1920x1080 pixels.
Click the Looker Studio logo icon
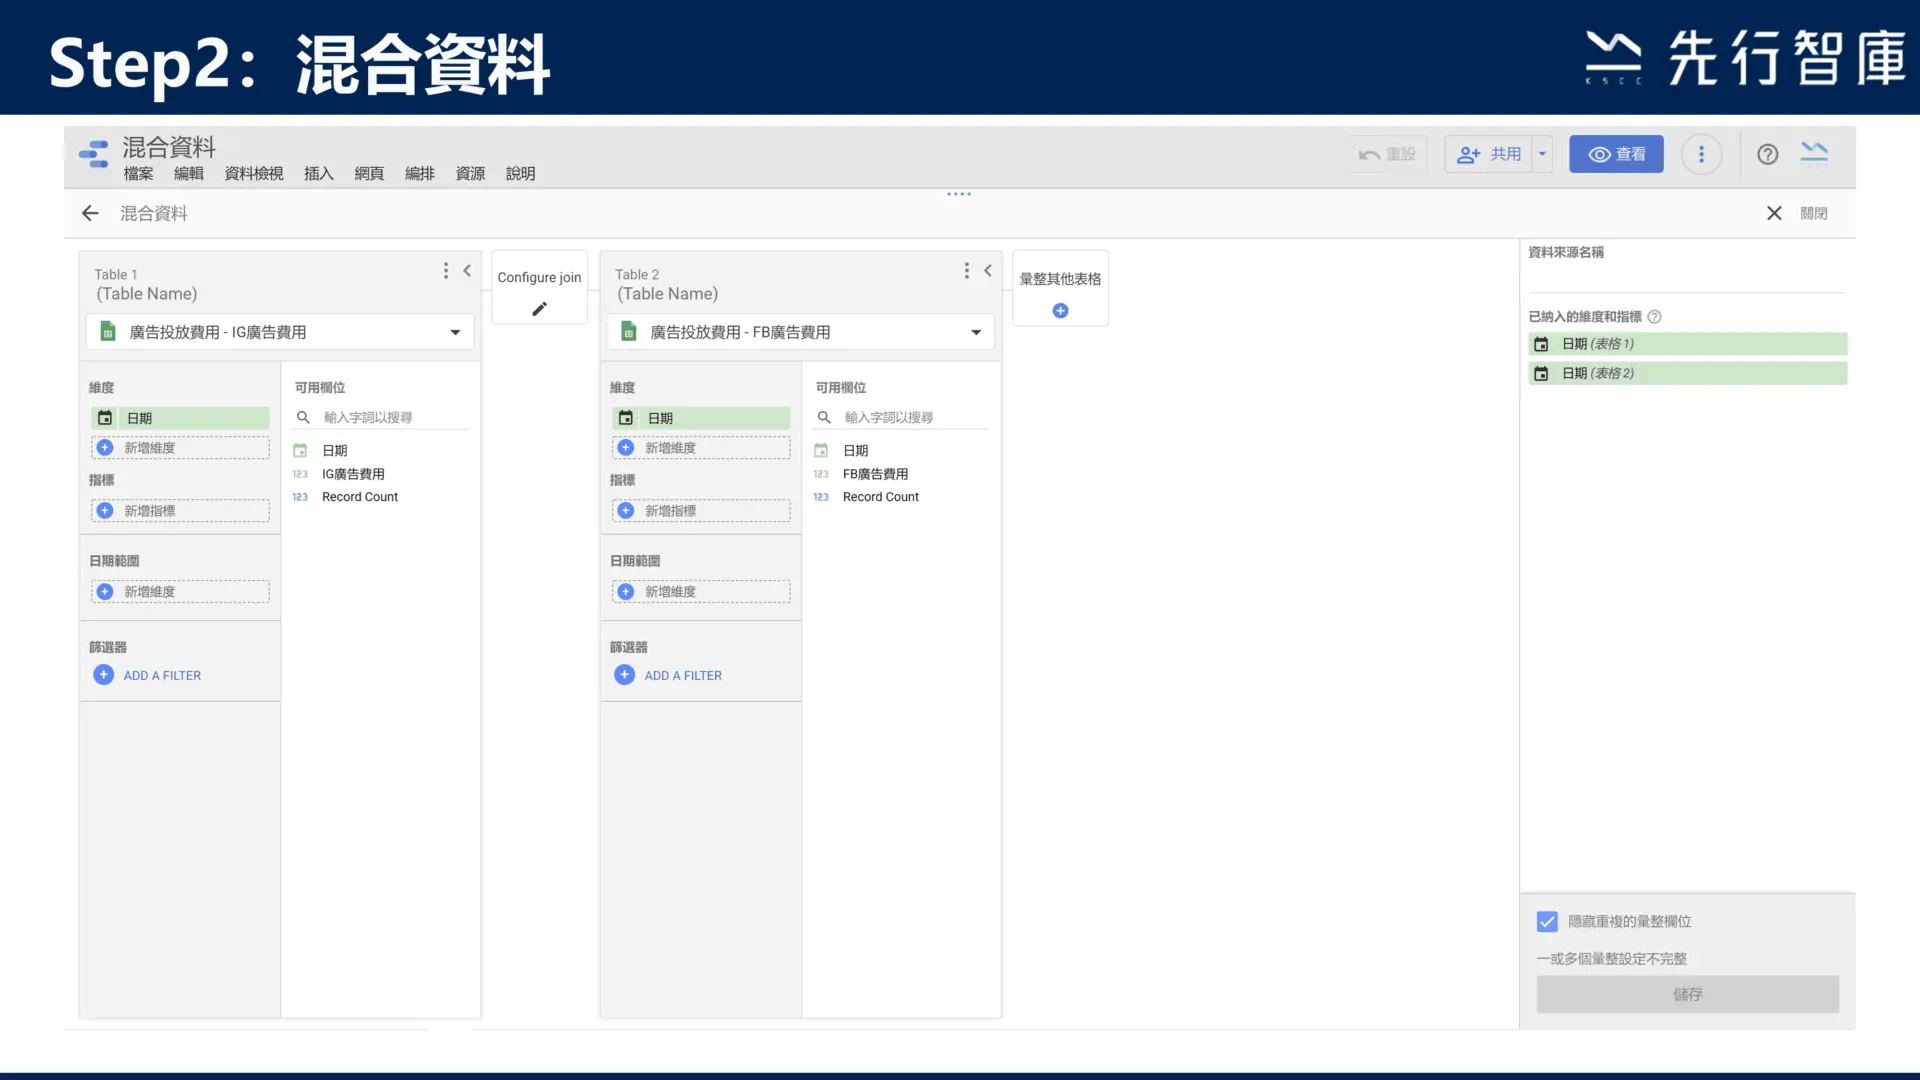click(x=94, y=154)
